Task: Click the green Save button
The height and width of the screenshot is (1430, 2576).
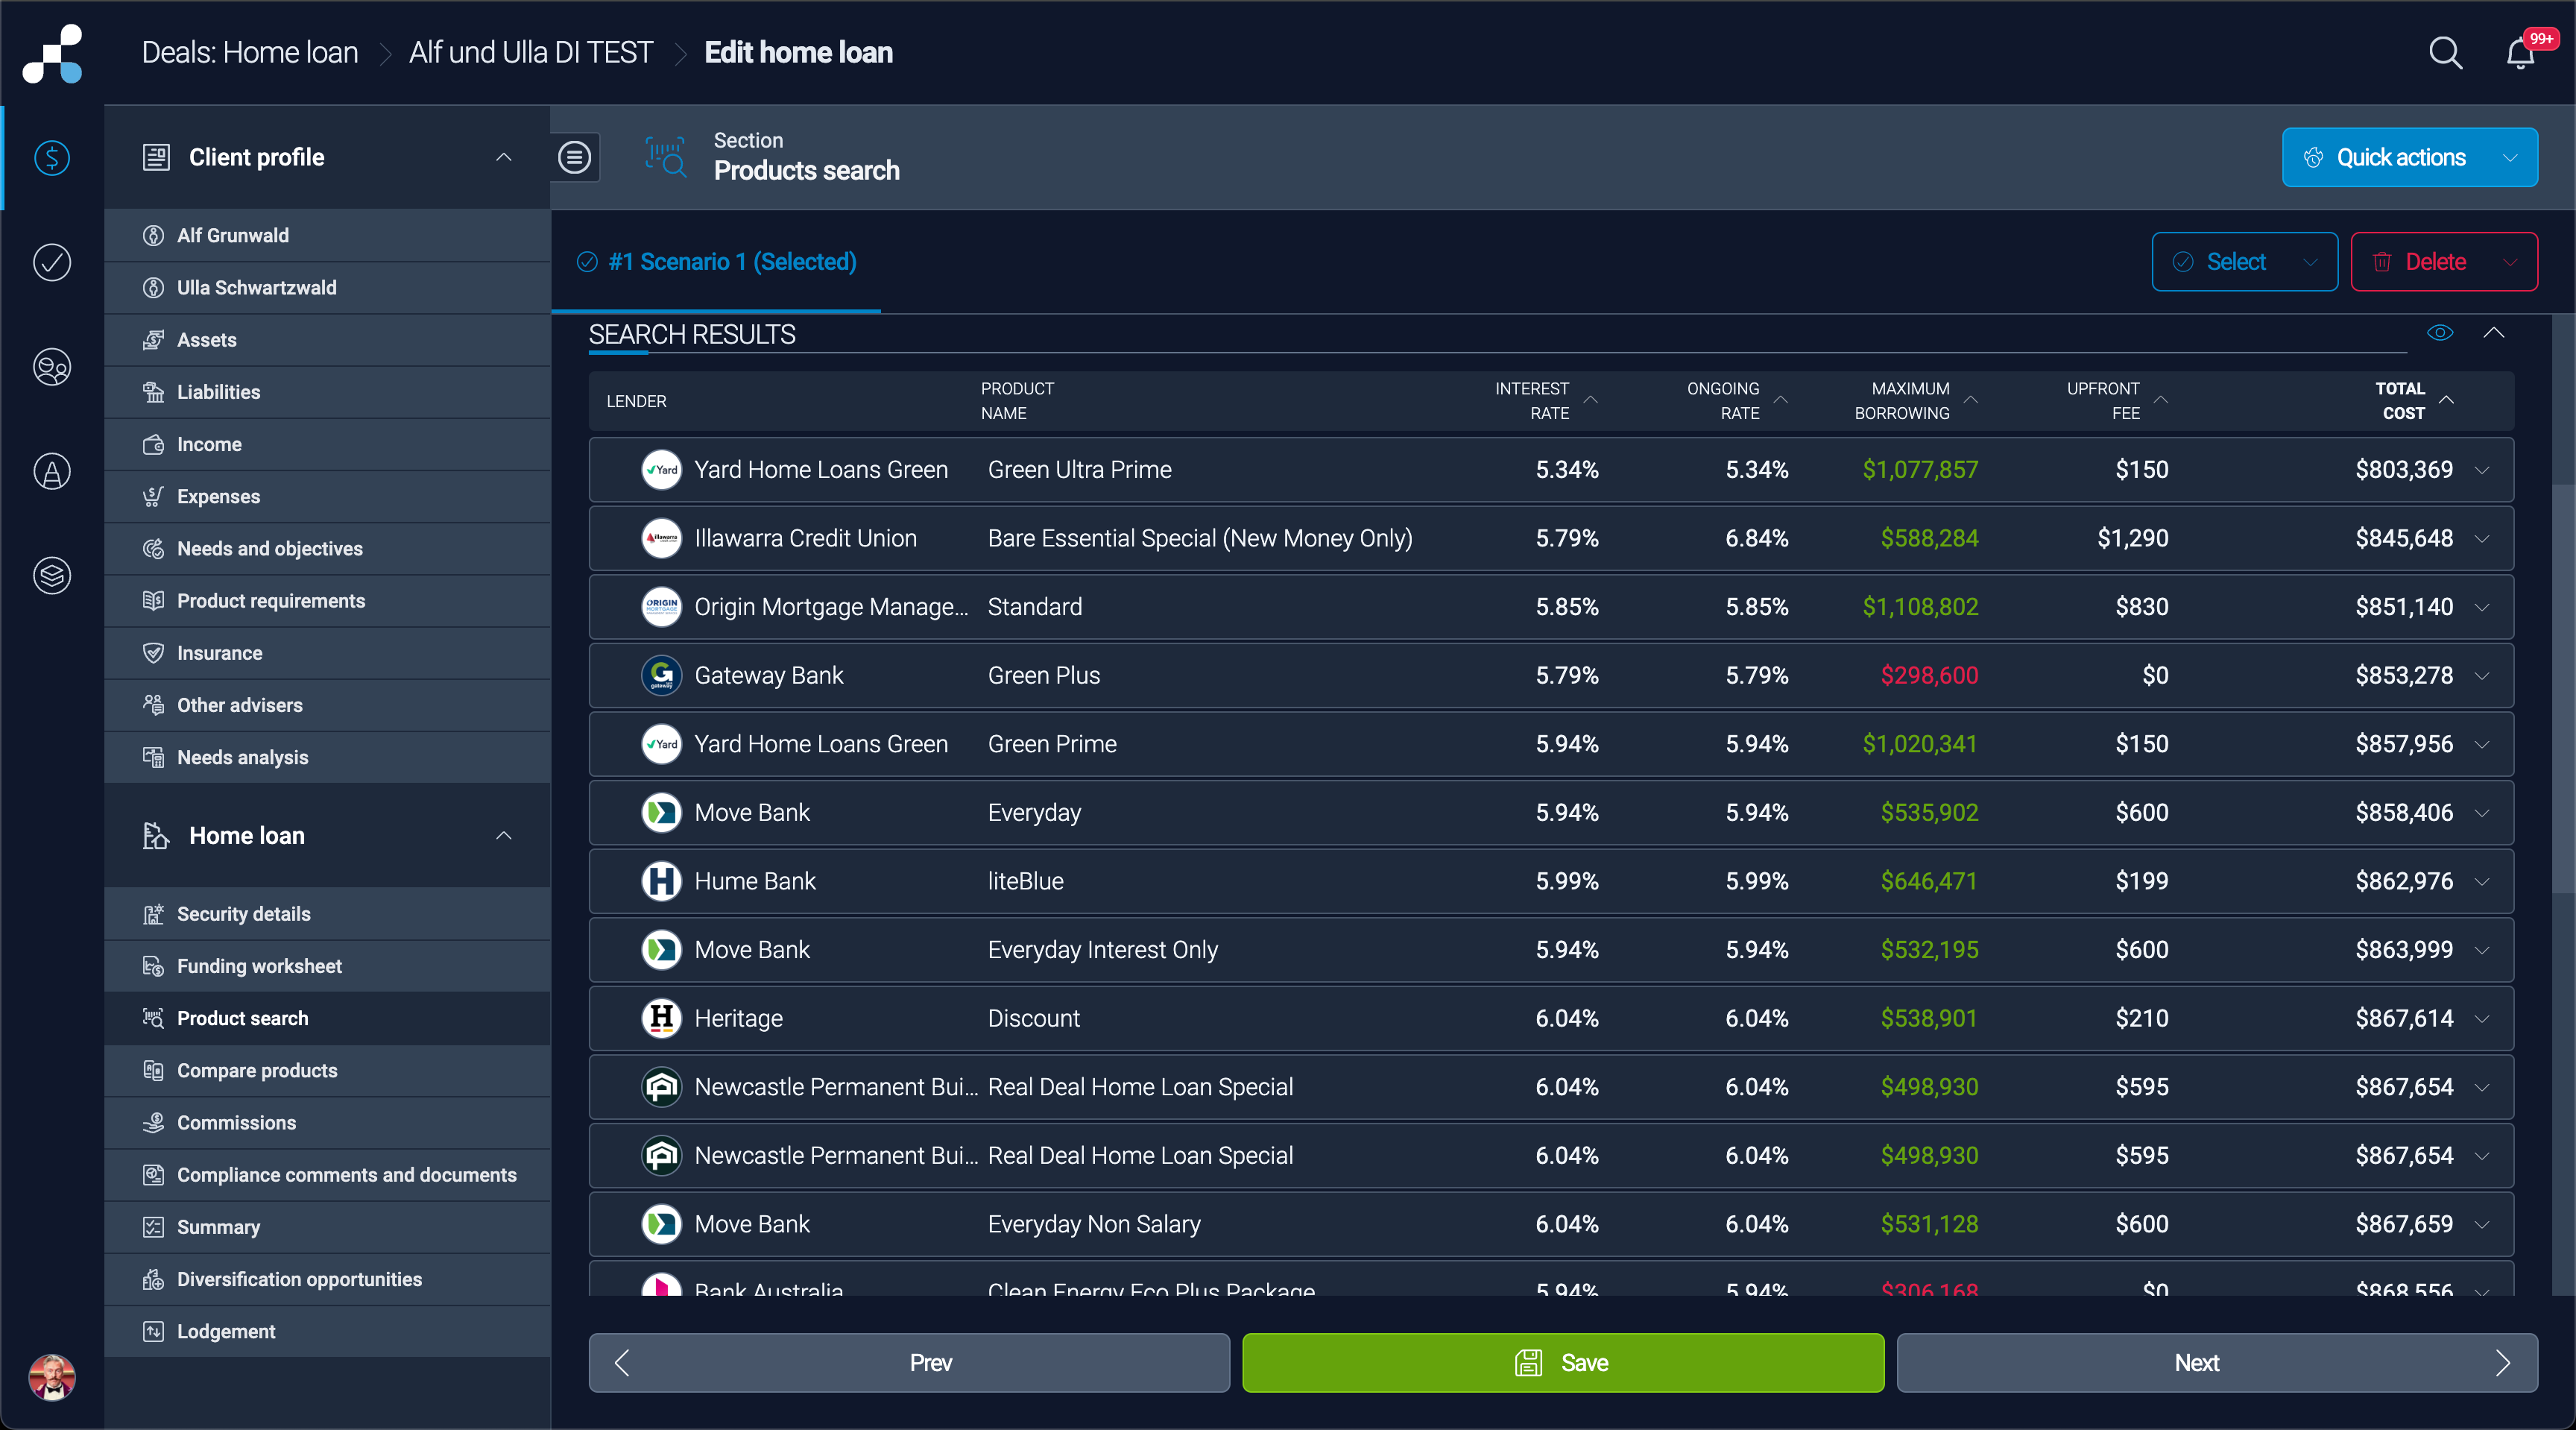Action: pos(1563,1362)
